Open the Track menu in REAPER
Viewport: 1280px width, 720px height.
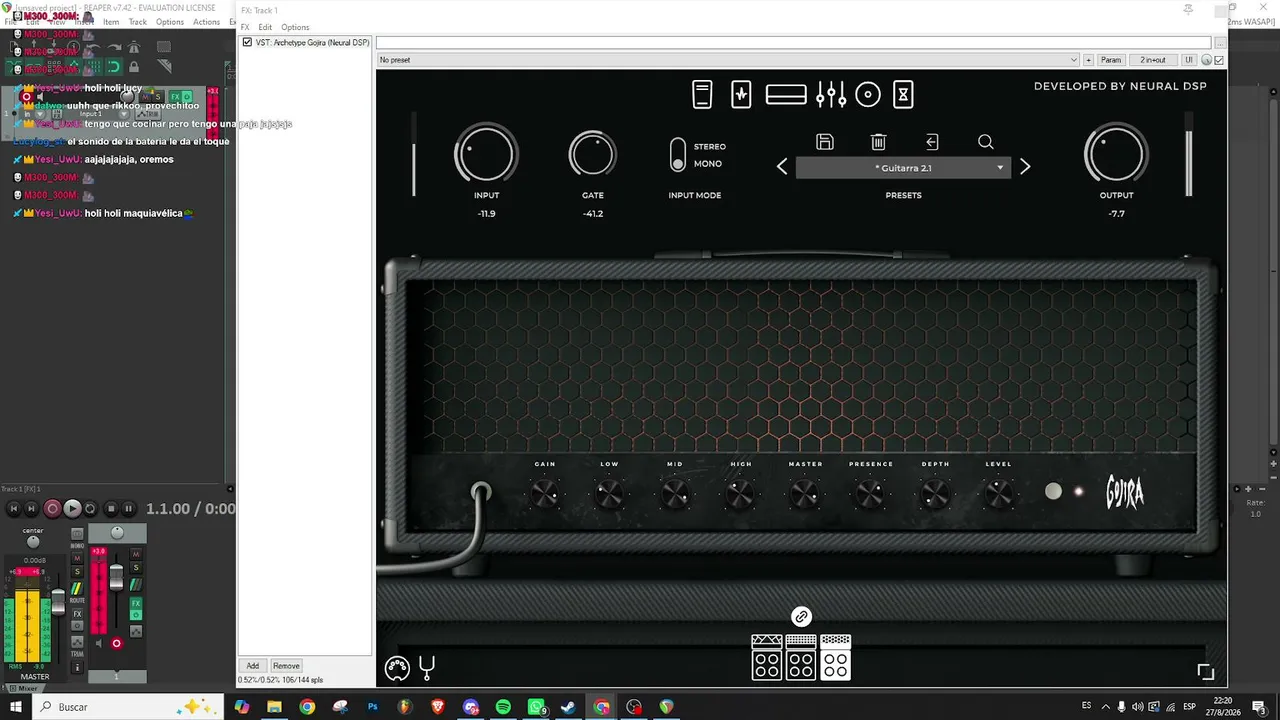point(138,22)
